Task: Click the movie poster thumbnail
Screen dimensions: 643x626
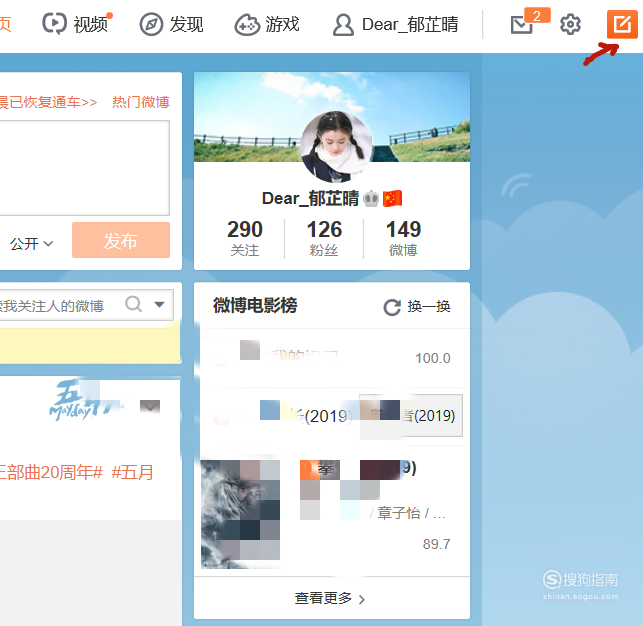Action: pyautogui.click(x=241, y=514)
